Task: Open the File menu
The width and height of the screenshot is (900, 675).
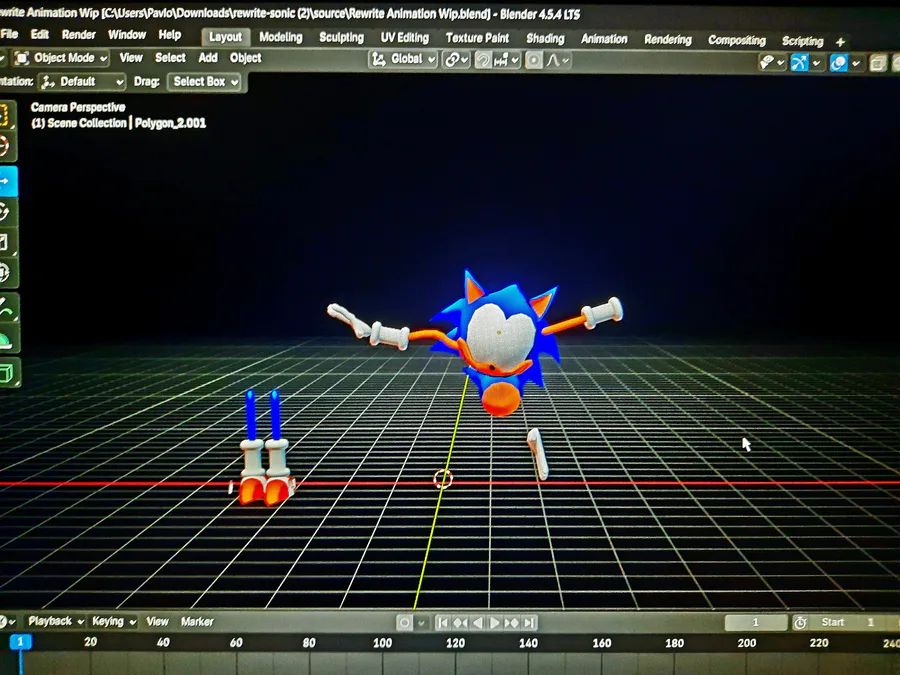Action: (9, 34)
